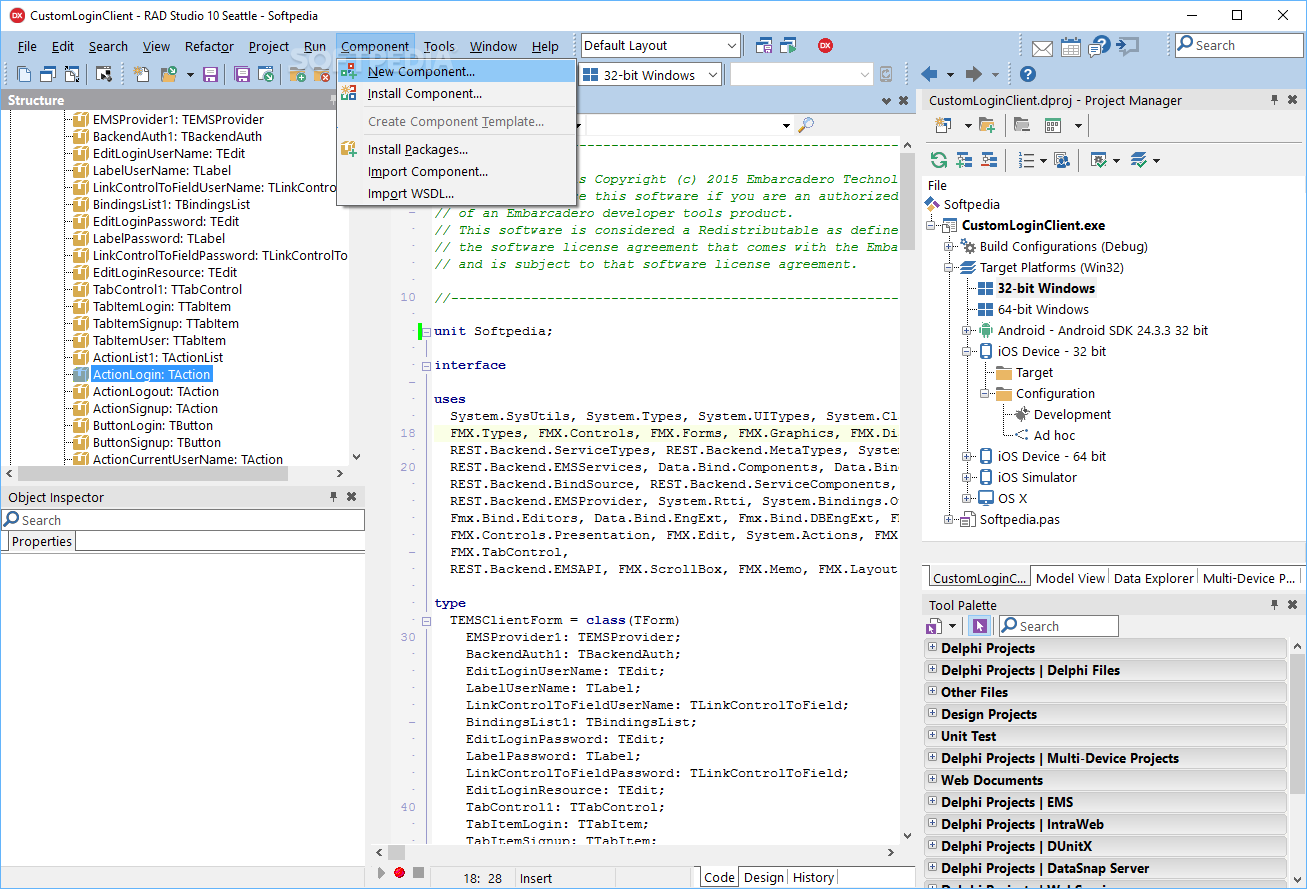Expand the Build Configurations (Debug) node
This screenshot has width=1307, height=889.
(x=949, y=246)
